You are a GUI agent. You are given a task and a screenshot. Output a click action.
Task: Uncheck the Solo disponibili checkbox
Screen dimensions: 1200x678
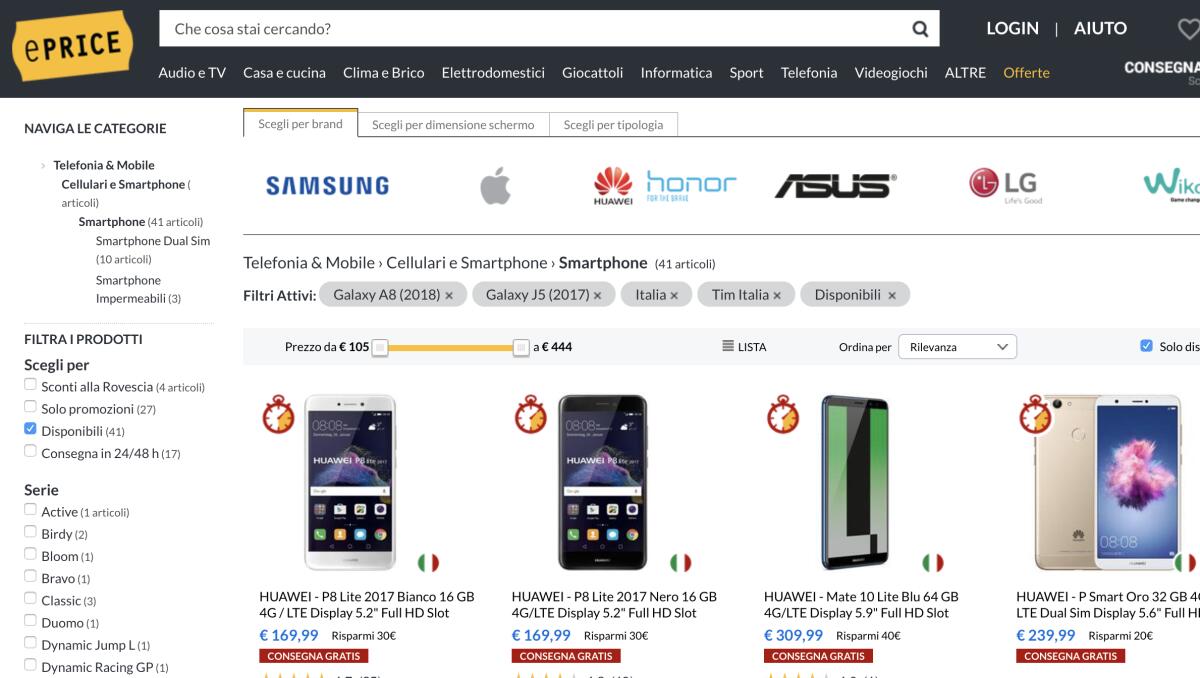[1145, 343]
